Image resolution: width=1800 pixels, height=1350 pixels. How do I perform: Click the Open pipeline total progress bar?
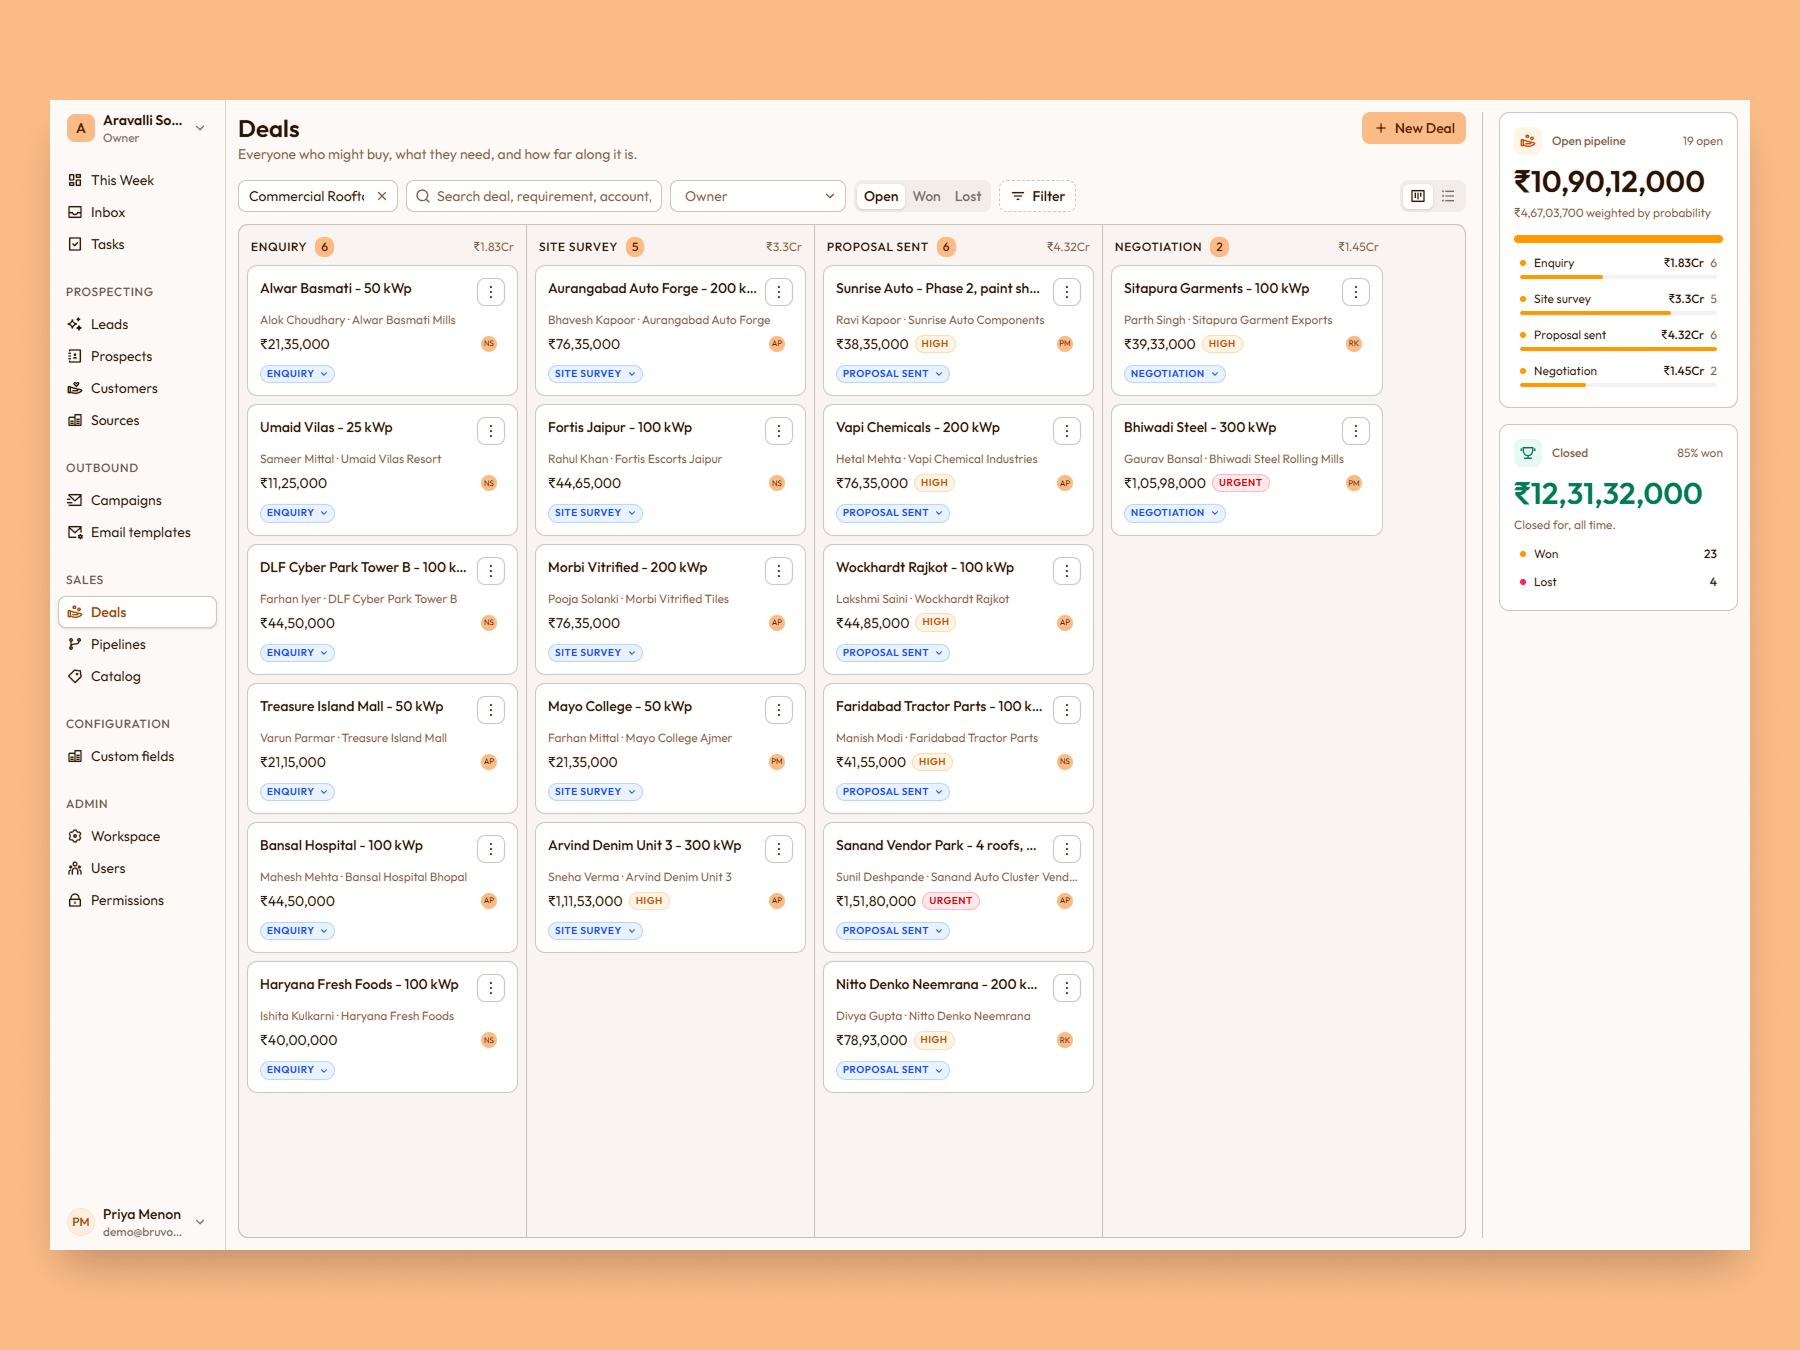(1618, 239)
